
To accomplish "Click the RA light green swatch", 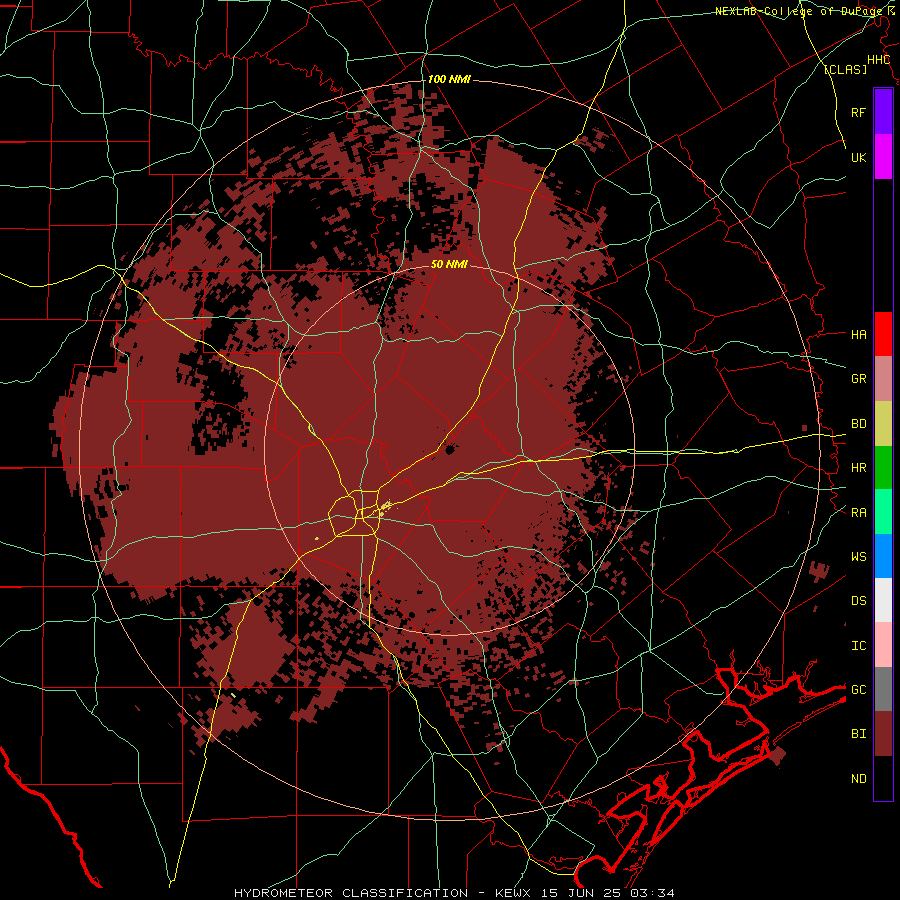I will [883, 512].
